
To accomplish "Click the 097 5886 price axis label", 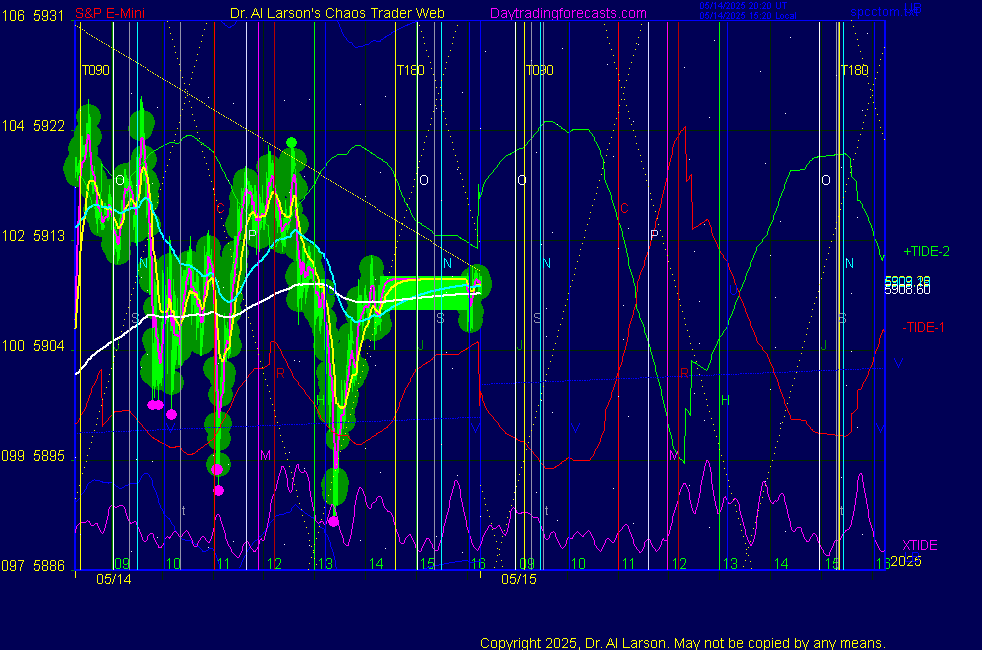I will 33,565.
